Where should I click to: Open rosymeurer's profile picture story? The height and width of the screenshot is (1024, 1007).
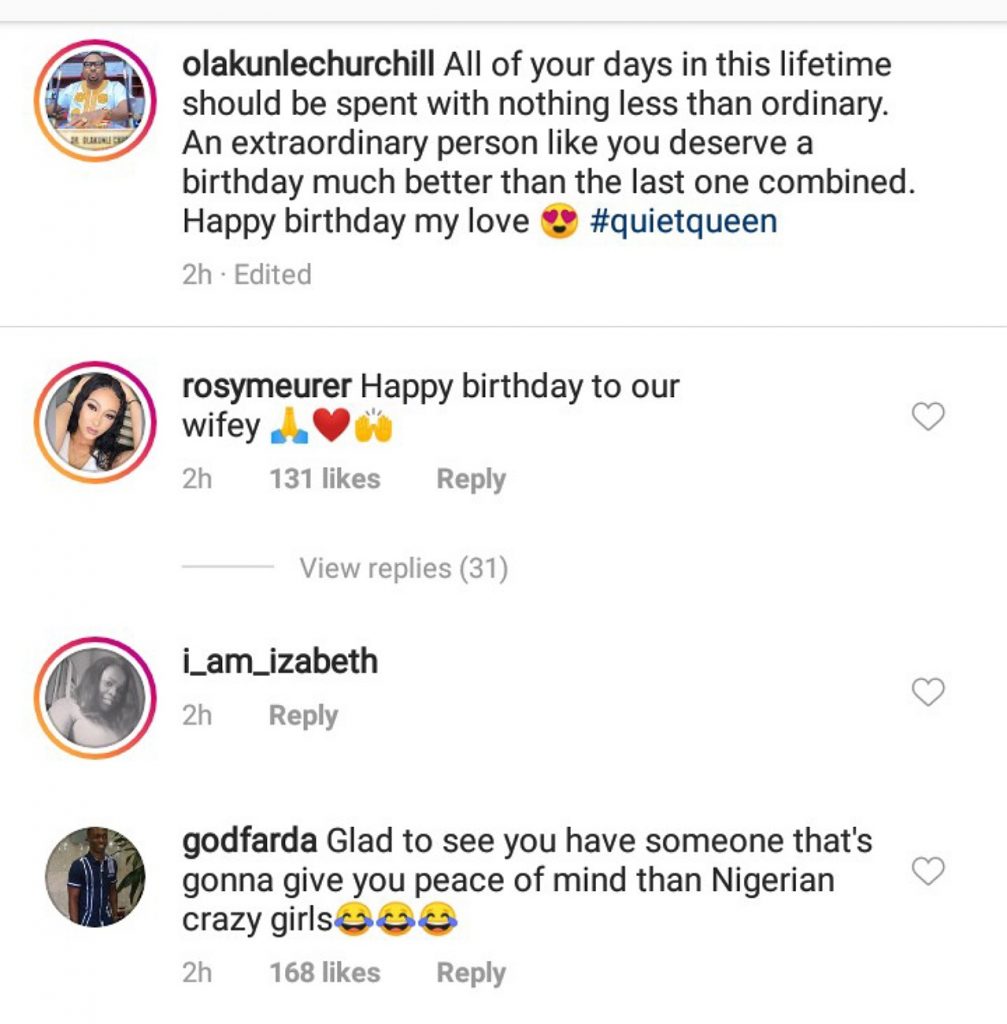[x=96, y=421]
